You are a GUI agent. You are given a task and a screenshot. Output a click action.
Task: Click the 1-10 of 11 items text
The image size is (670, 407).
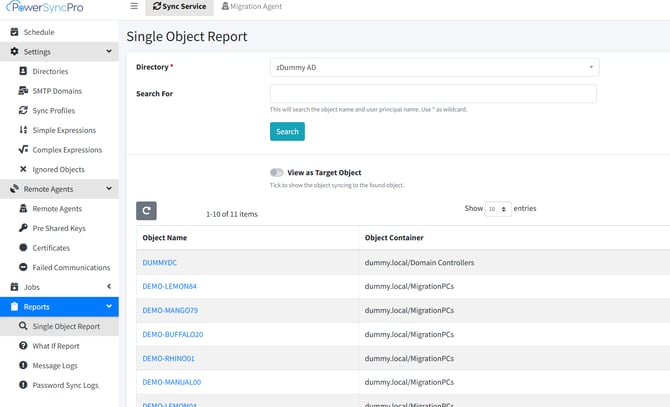pyautogui.click(x=232, y=214)
